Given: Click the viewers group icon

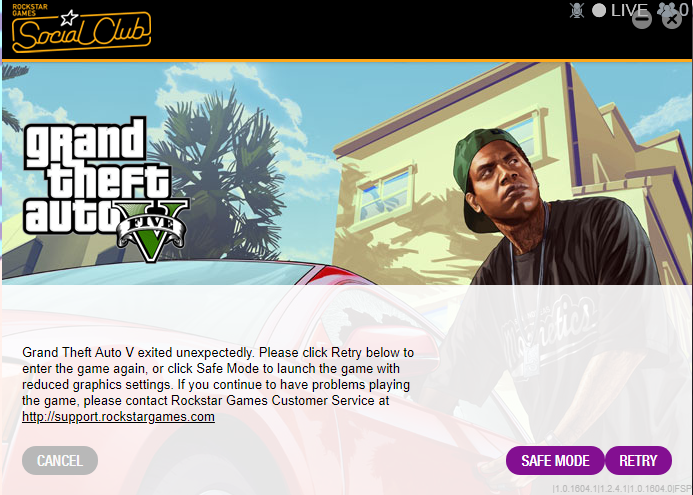Looking at the screenshot, I should click(x=667, y=9).
